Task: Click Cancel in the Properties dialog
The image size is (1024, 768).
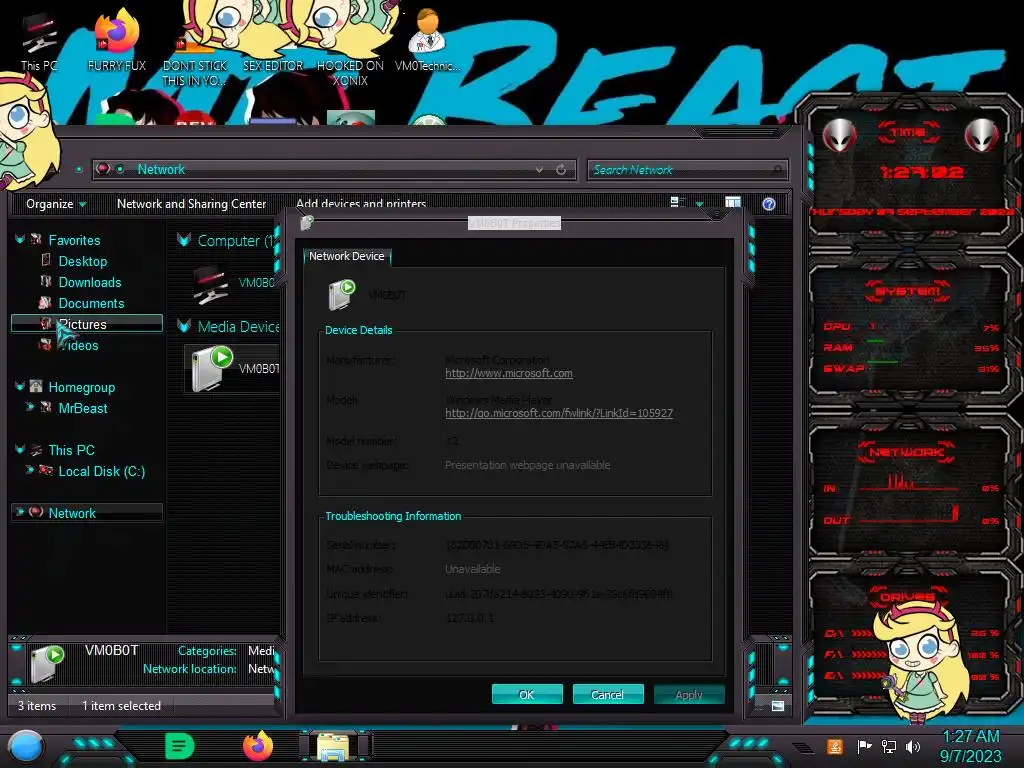Action: click(607, 694)
